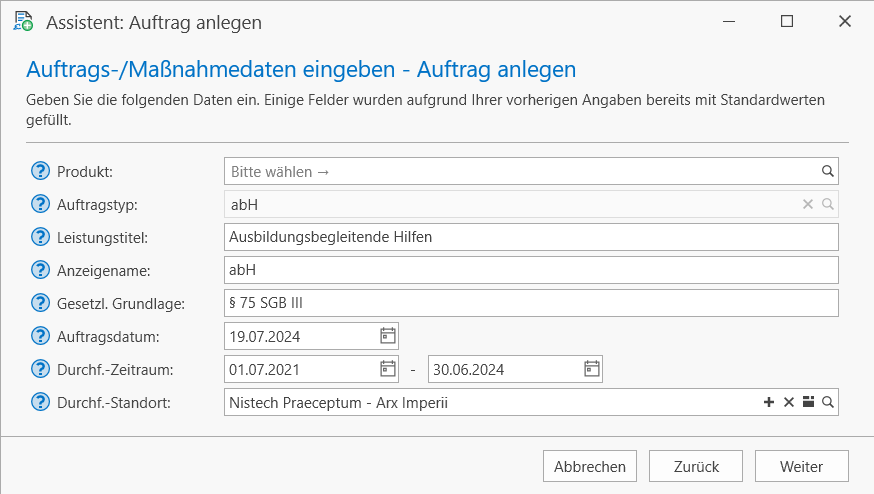
Task: Add new Durchf.-Standort with plus icon
Action: [x=769, y=402]
